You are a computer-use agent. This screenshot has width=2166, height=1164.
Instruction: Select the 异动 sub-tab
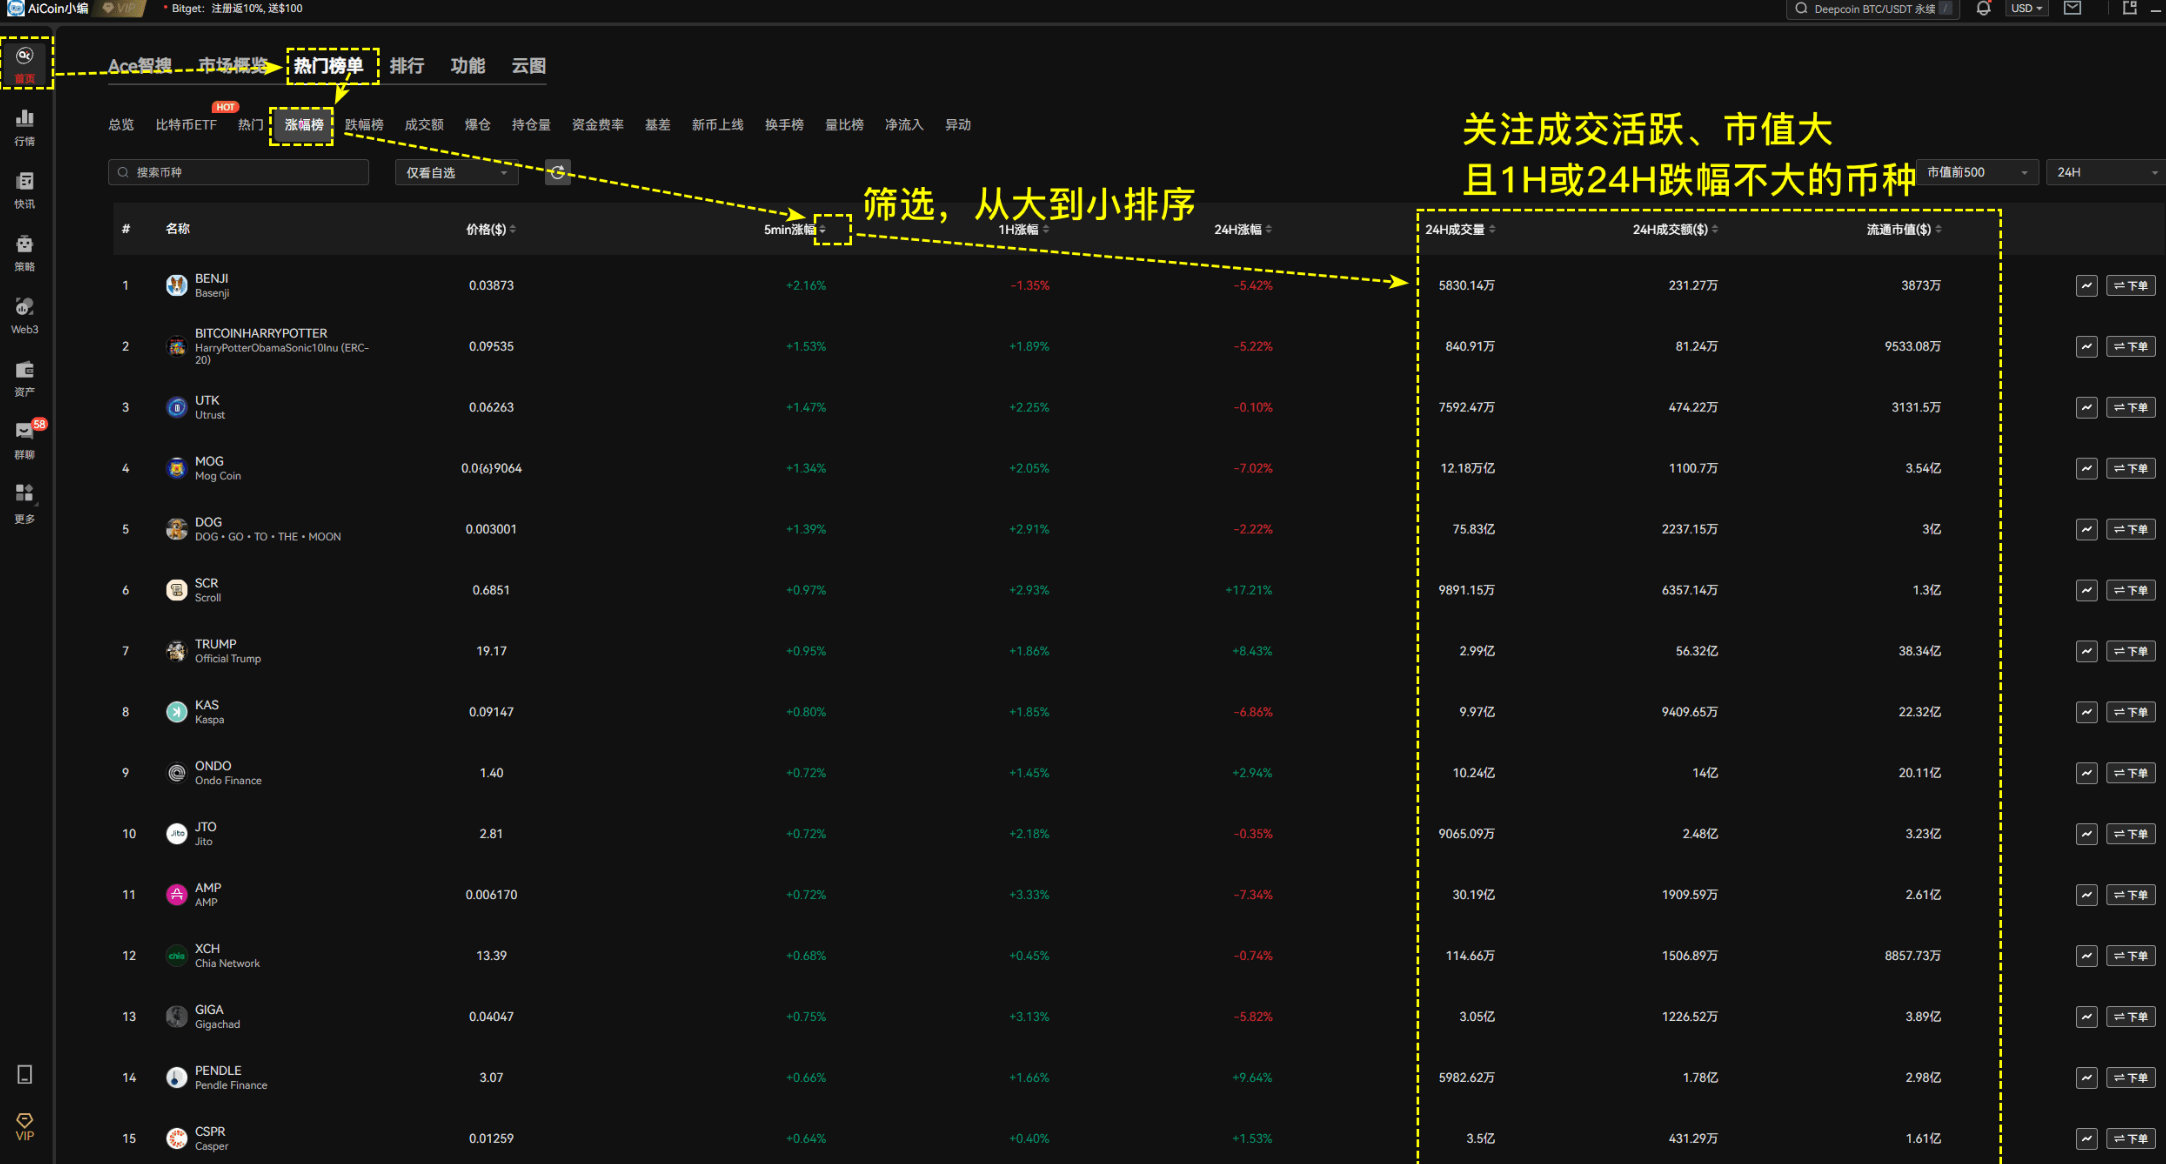coord(958,125)
